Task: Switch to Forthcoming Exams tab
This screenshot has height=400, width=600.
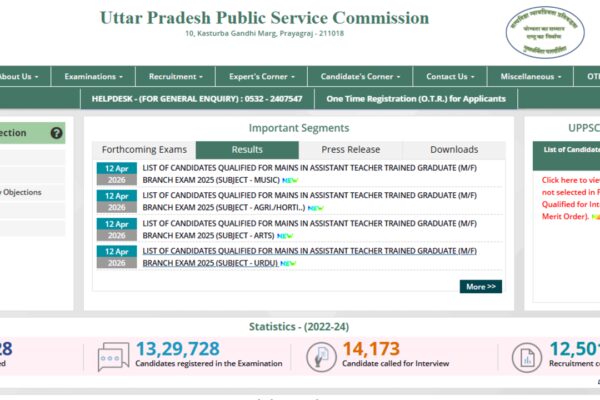Action: click(x=144, y=150)
